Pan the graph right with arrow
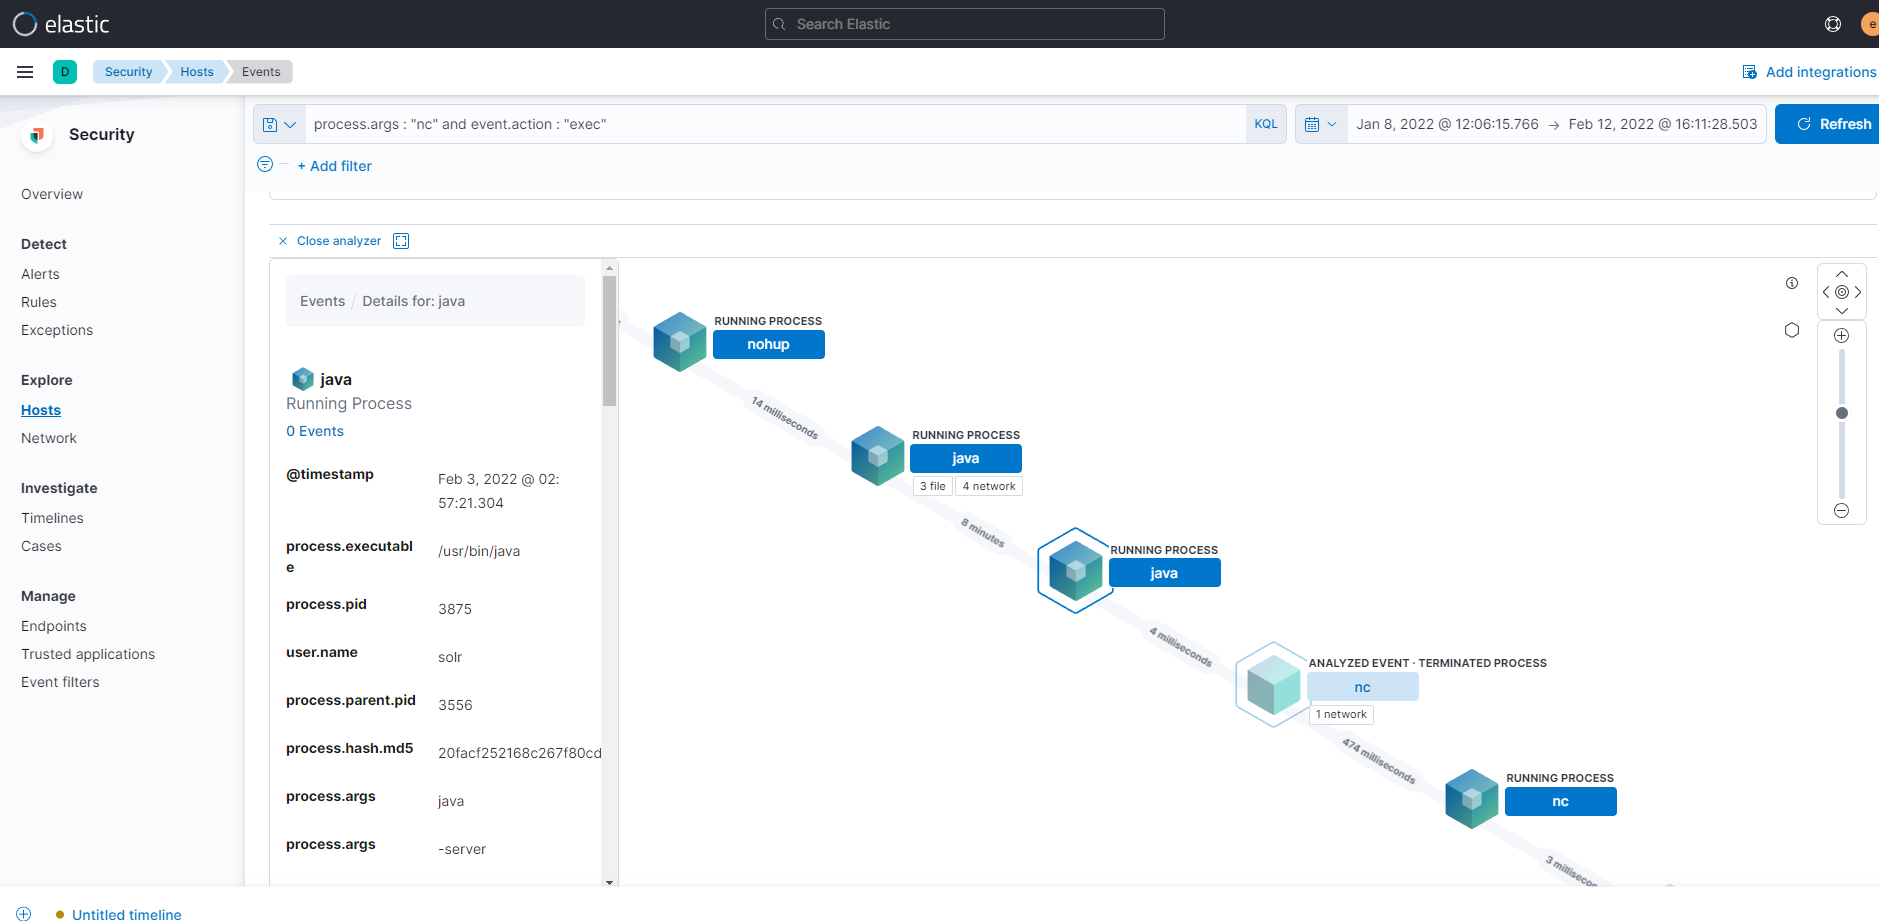1879x921 pixels. (x=1858, y=292)
